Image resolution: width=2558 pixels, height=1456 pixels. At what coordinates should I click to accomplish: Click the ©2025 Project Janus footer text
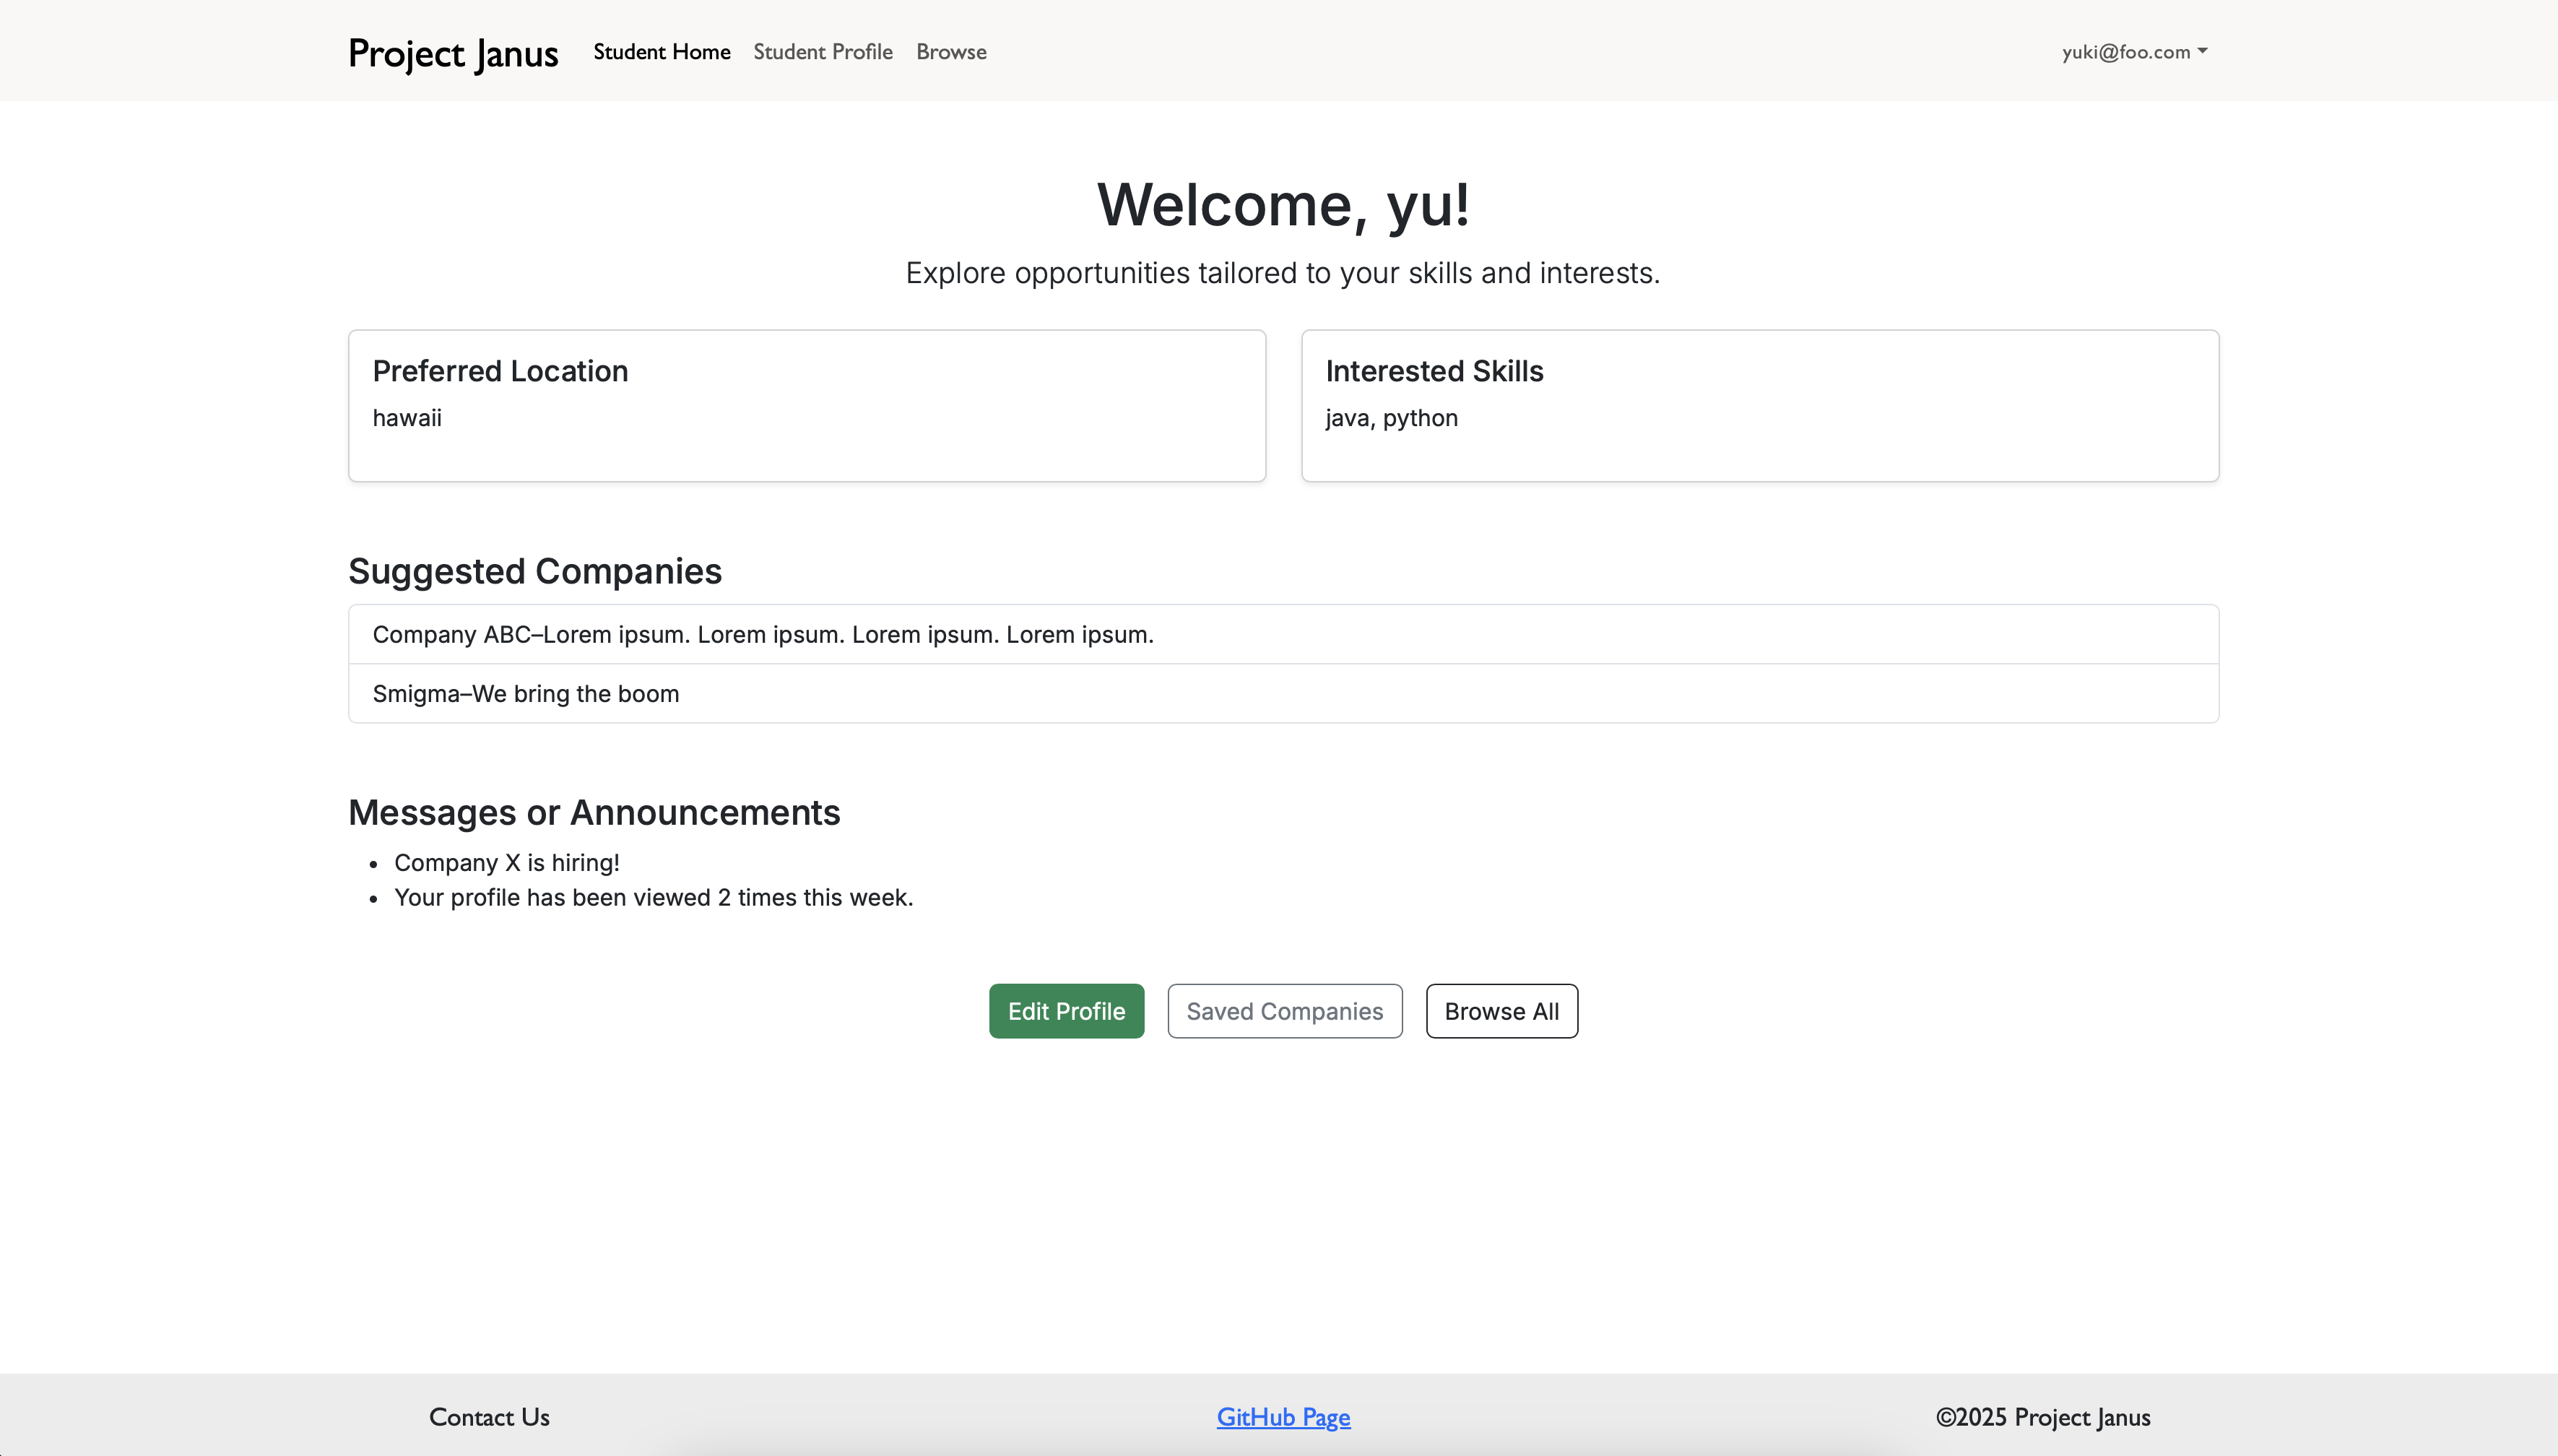2042,1417
